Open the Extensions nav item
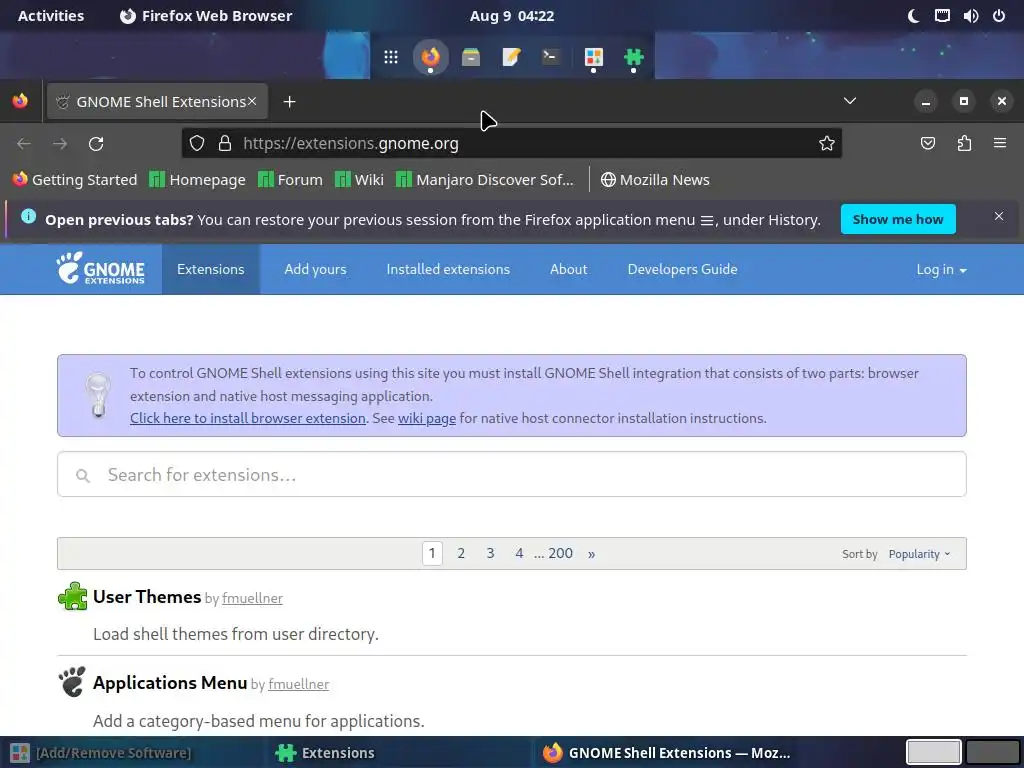Viewport: 1024px width, 768px height. tap(210, 269)
